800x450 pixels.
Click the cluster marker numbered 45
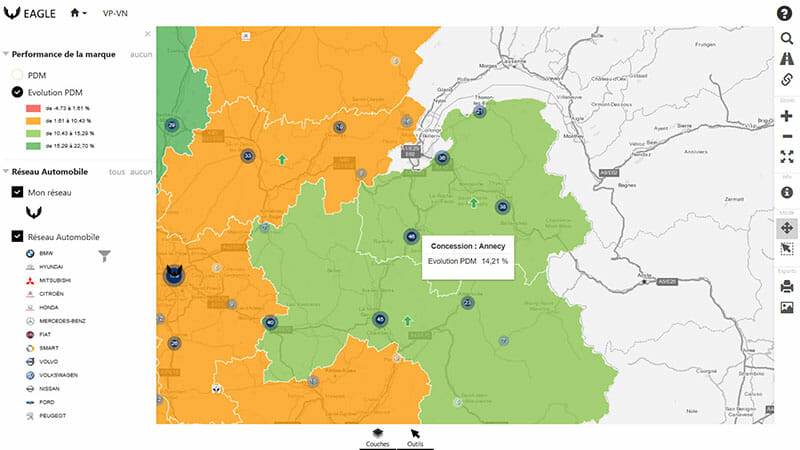coord(380,319)
